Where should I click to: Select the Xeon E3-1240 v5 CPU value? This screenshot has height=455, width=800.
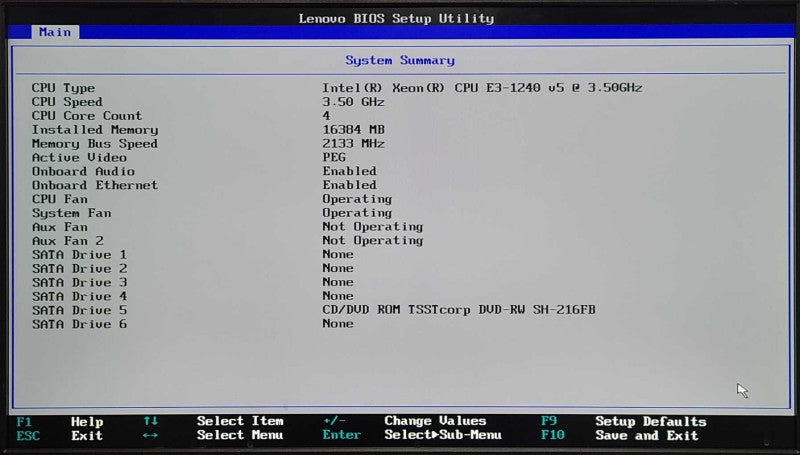pyautogui.click(x=482, y=88)
